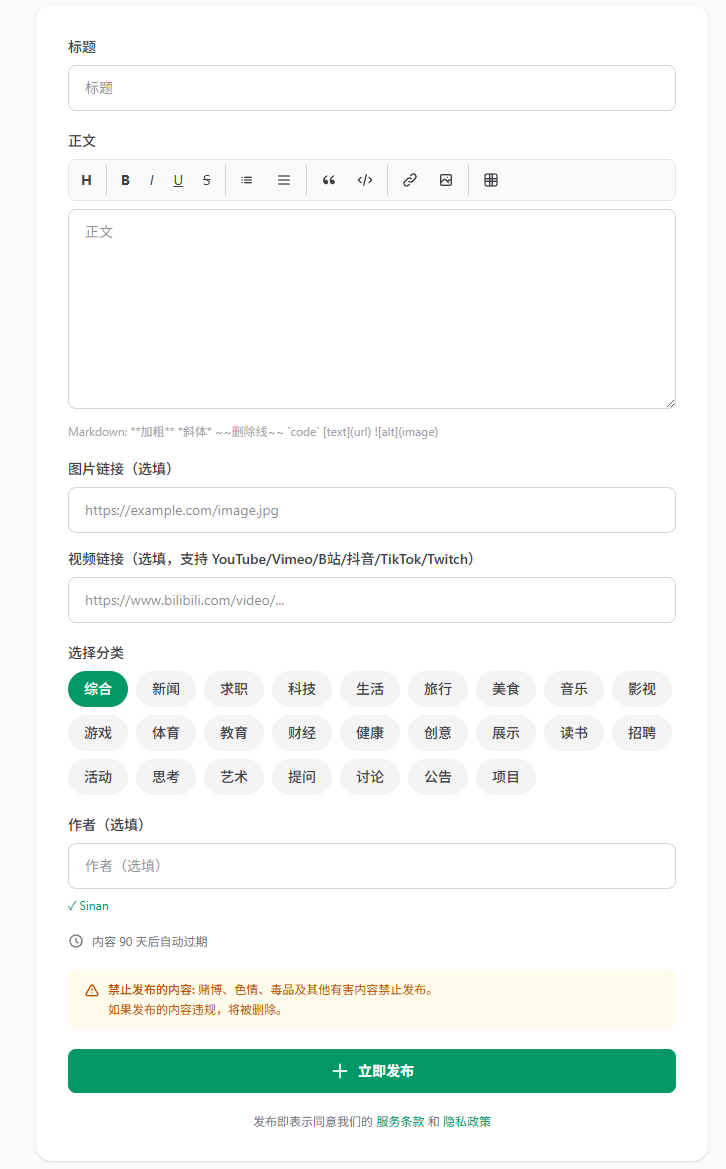Click the Heading (H) toolbar icon
This screenshot has width=726, height=1169.
point(86,180)
